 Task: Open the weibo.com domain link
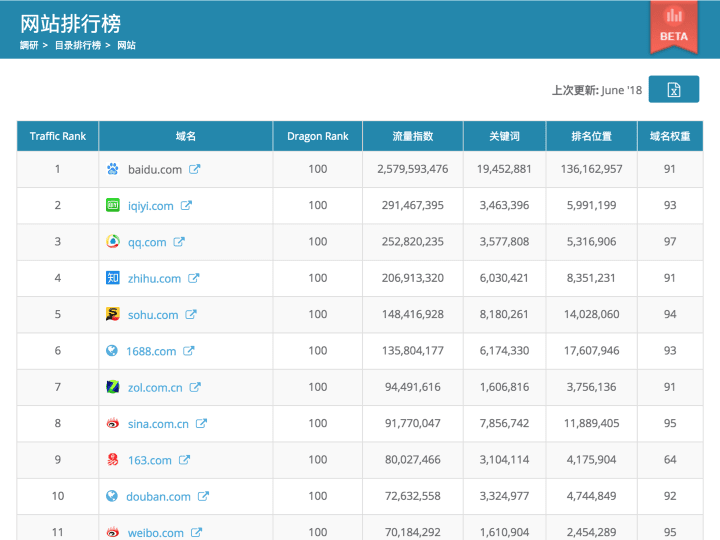(x=156, y=533)
